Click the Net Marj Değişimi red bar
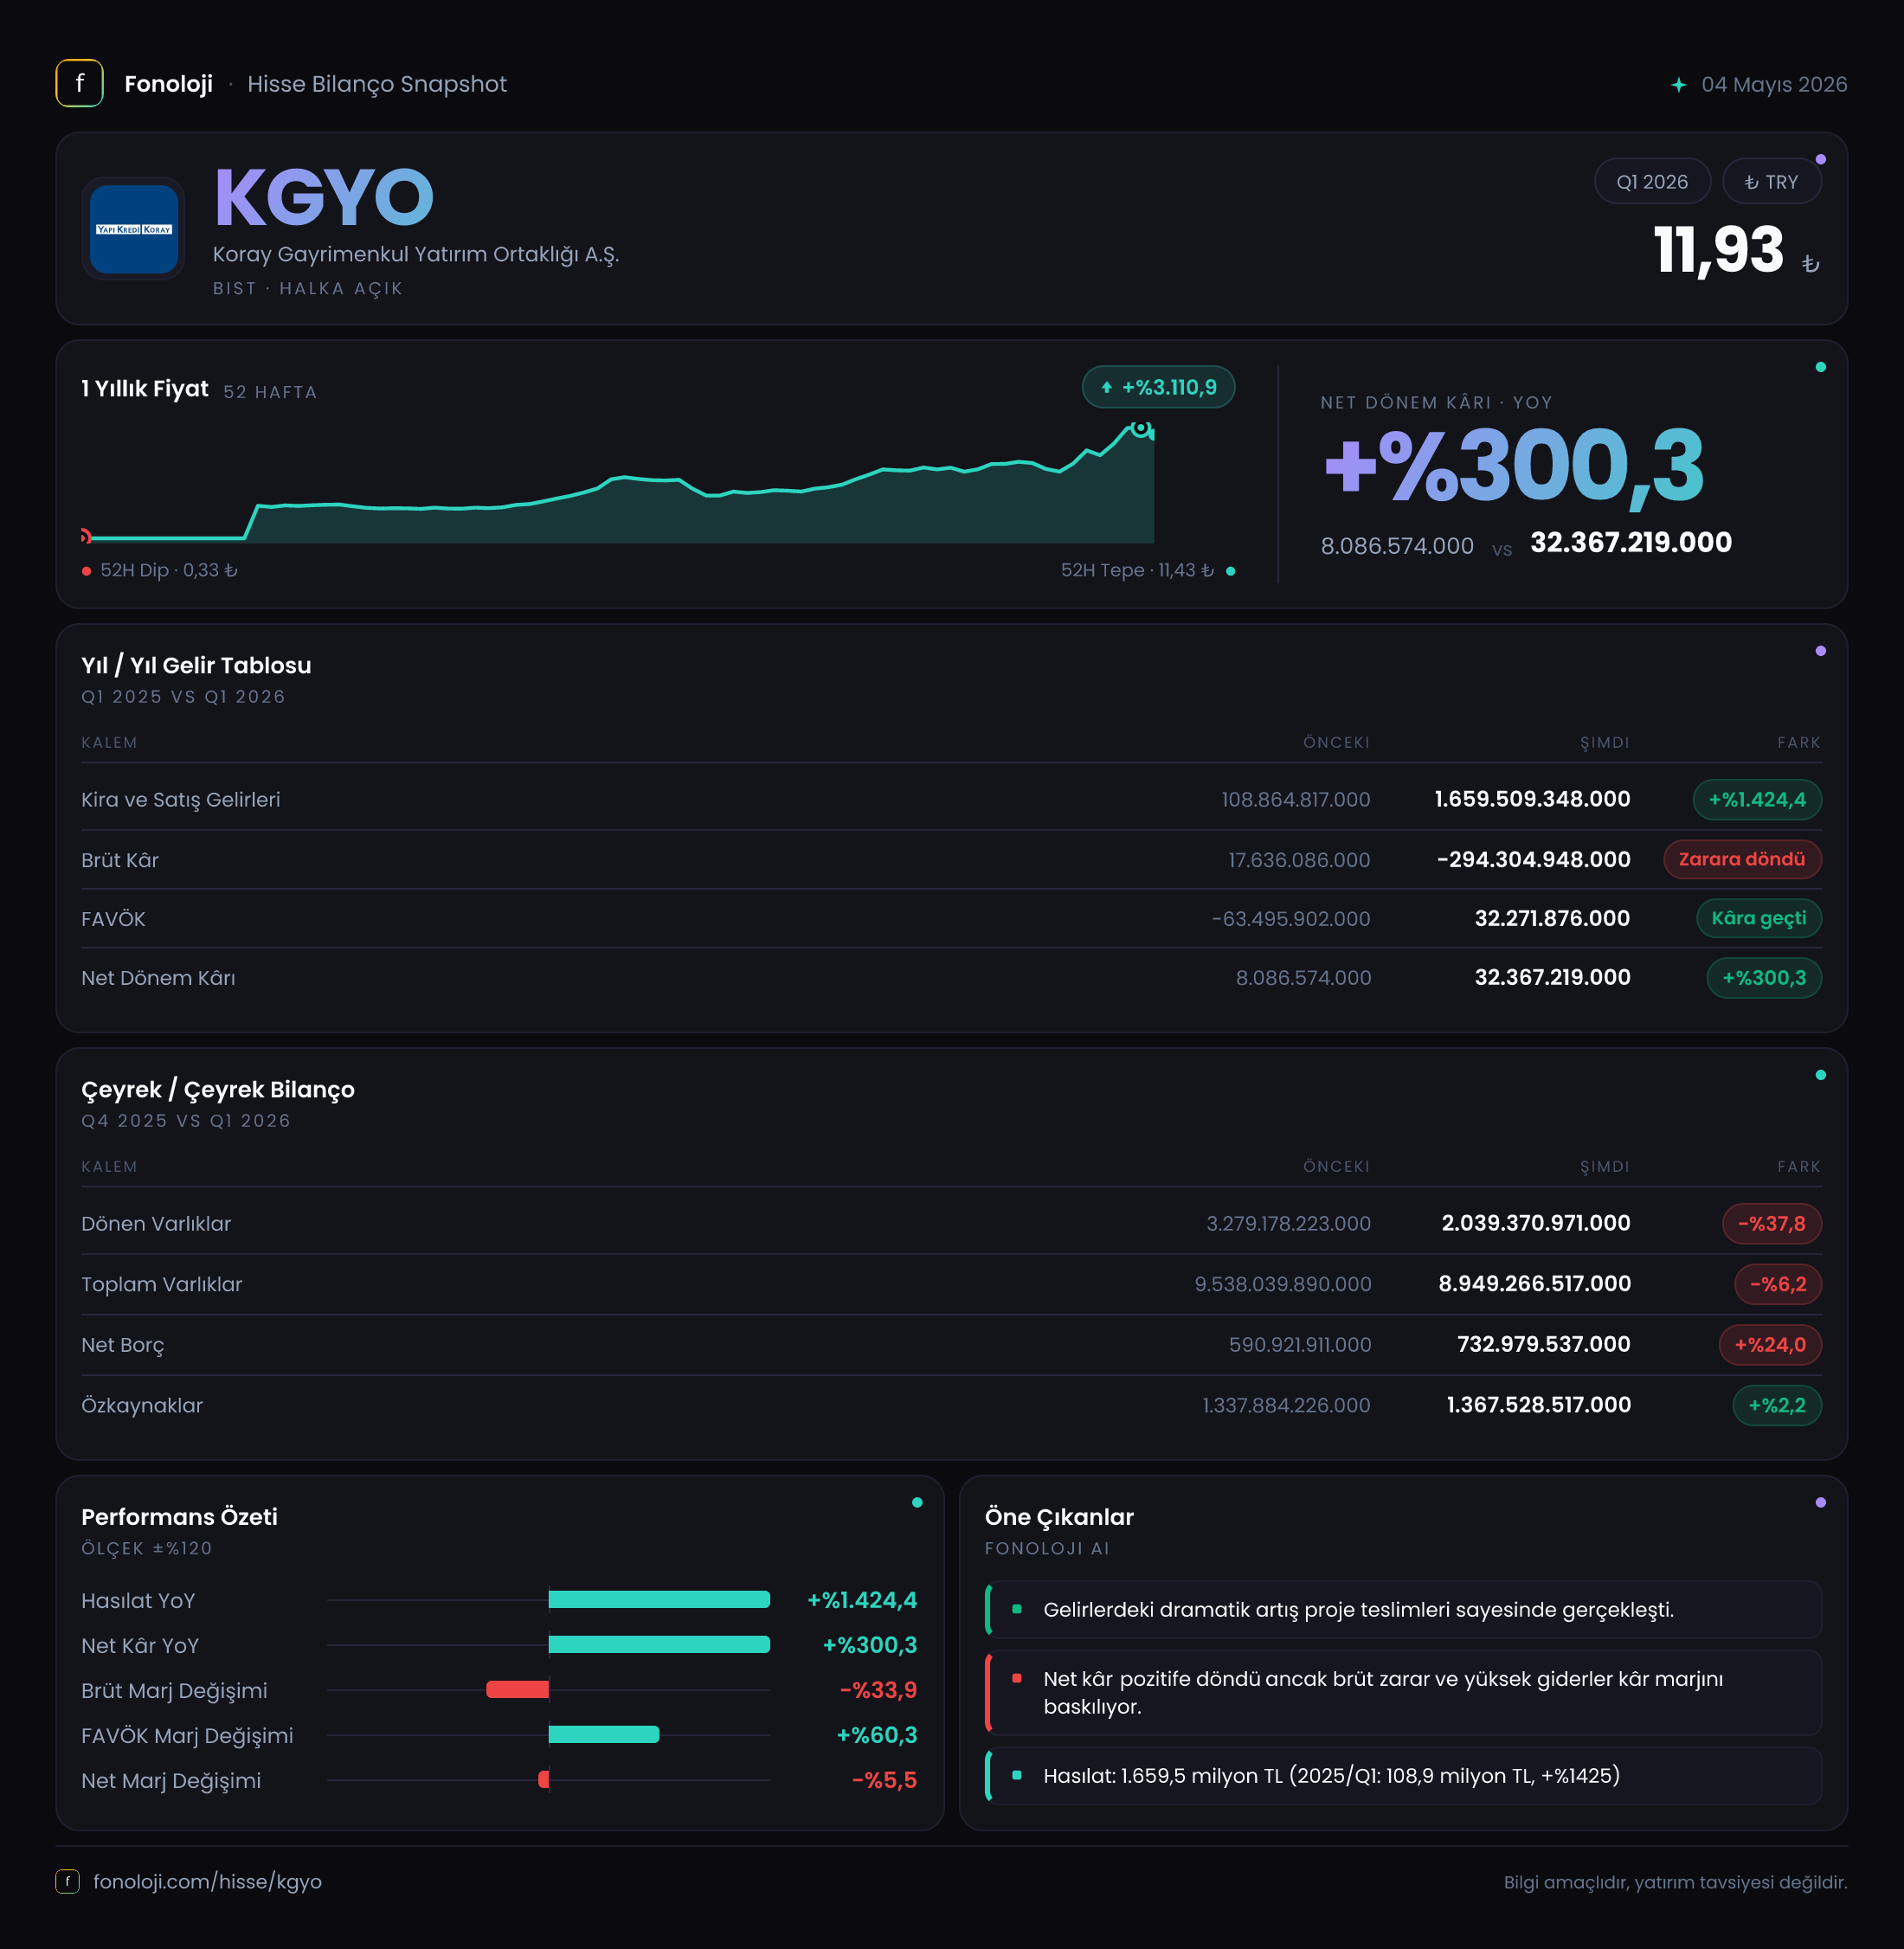This screenshot has width=1904, height=1949. 544,1780
